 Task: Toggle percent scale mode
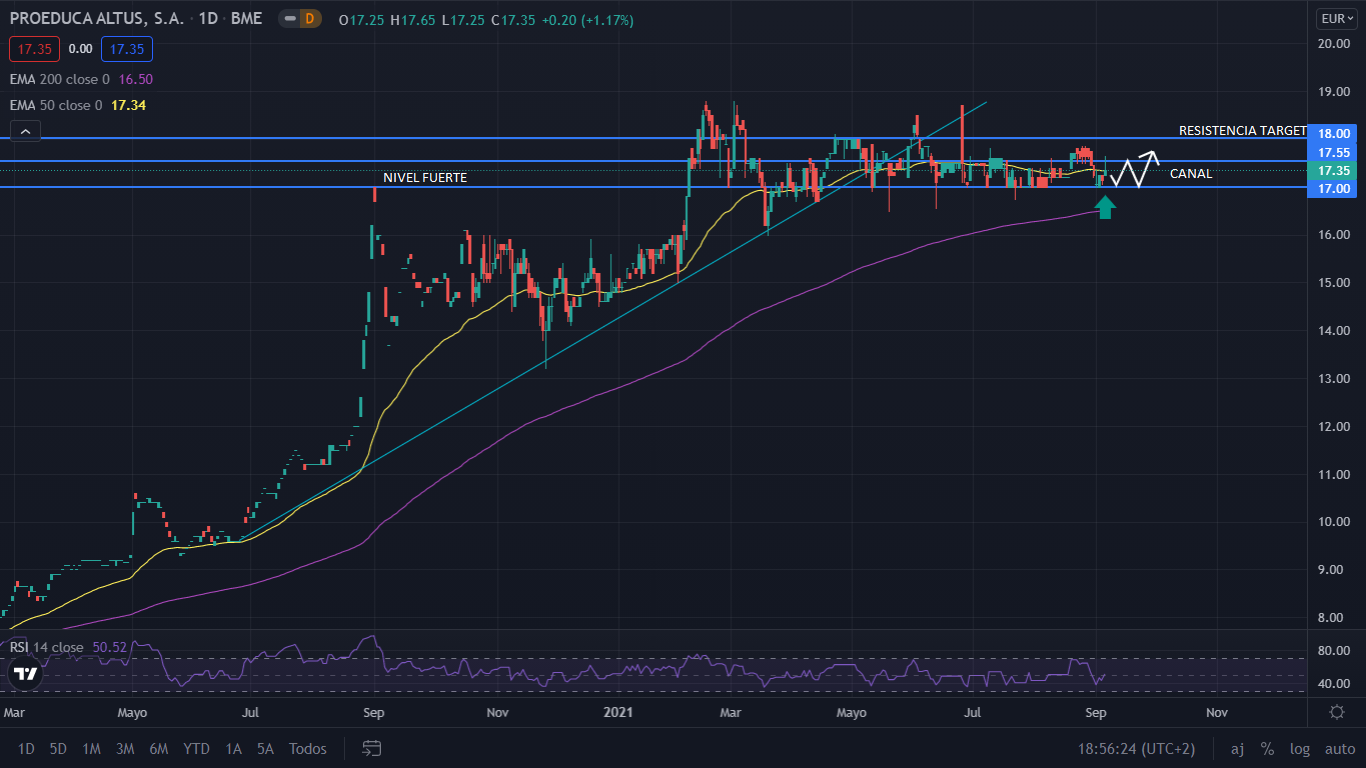1267,748
